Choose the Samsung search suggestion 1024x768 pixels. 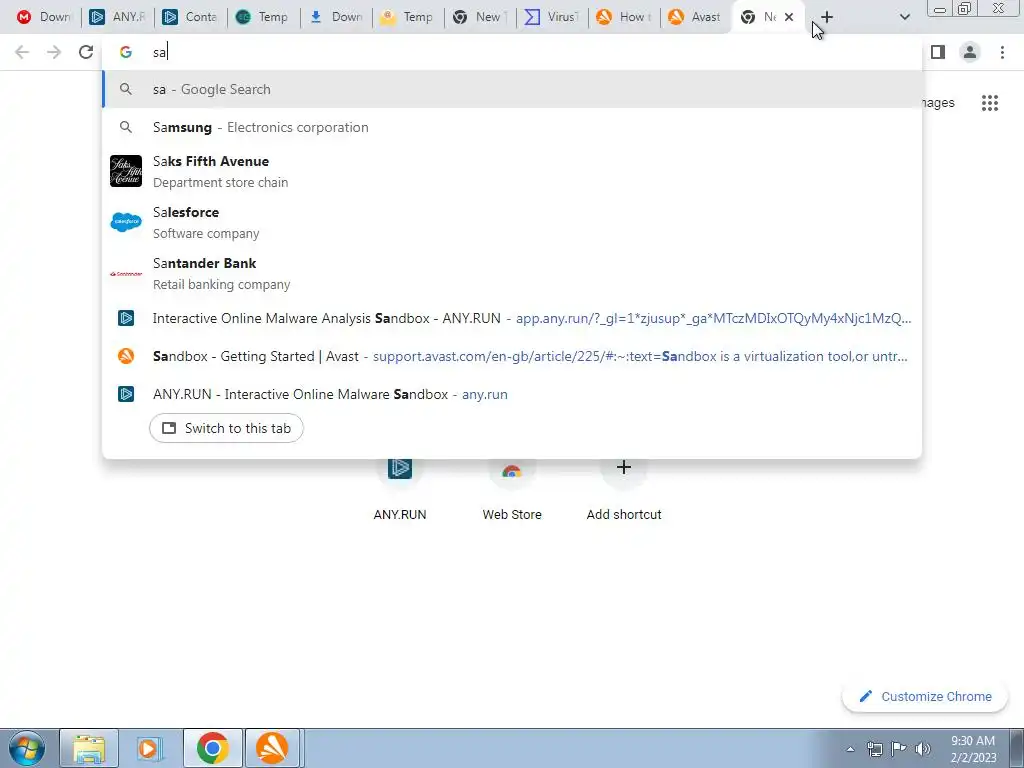point(512,127)
